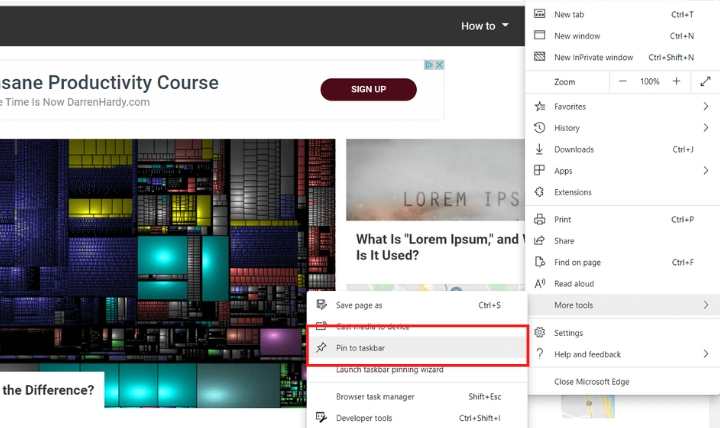The width and height of the screenshot is (720, 428).
Task: Select Launch taskbar pinning wizard
Action: pyautogui.click(x=417, y=369)
